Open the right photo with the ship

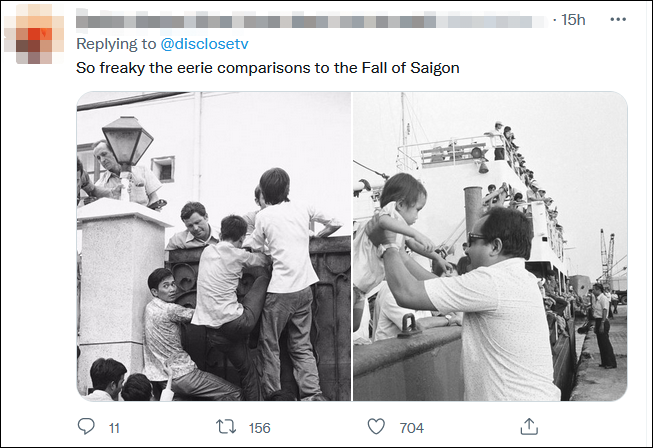490,246
